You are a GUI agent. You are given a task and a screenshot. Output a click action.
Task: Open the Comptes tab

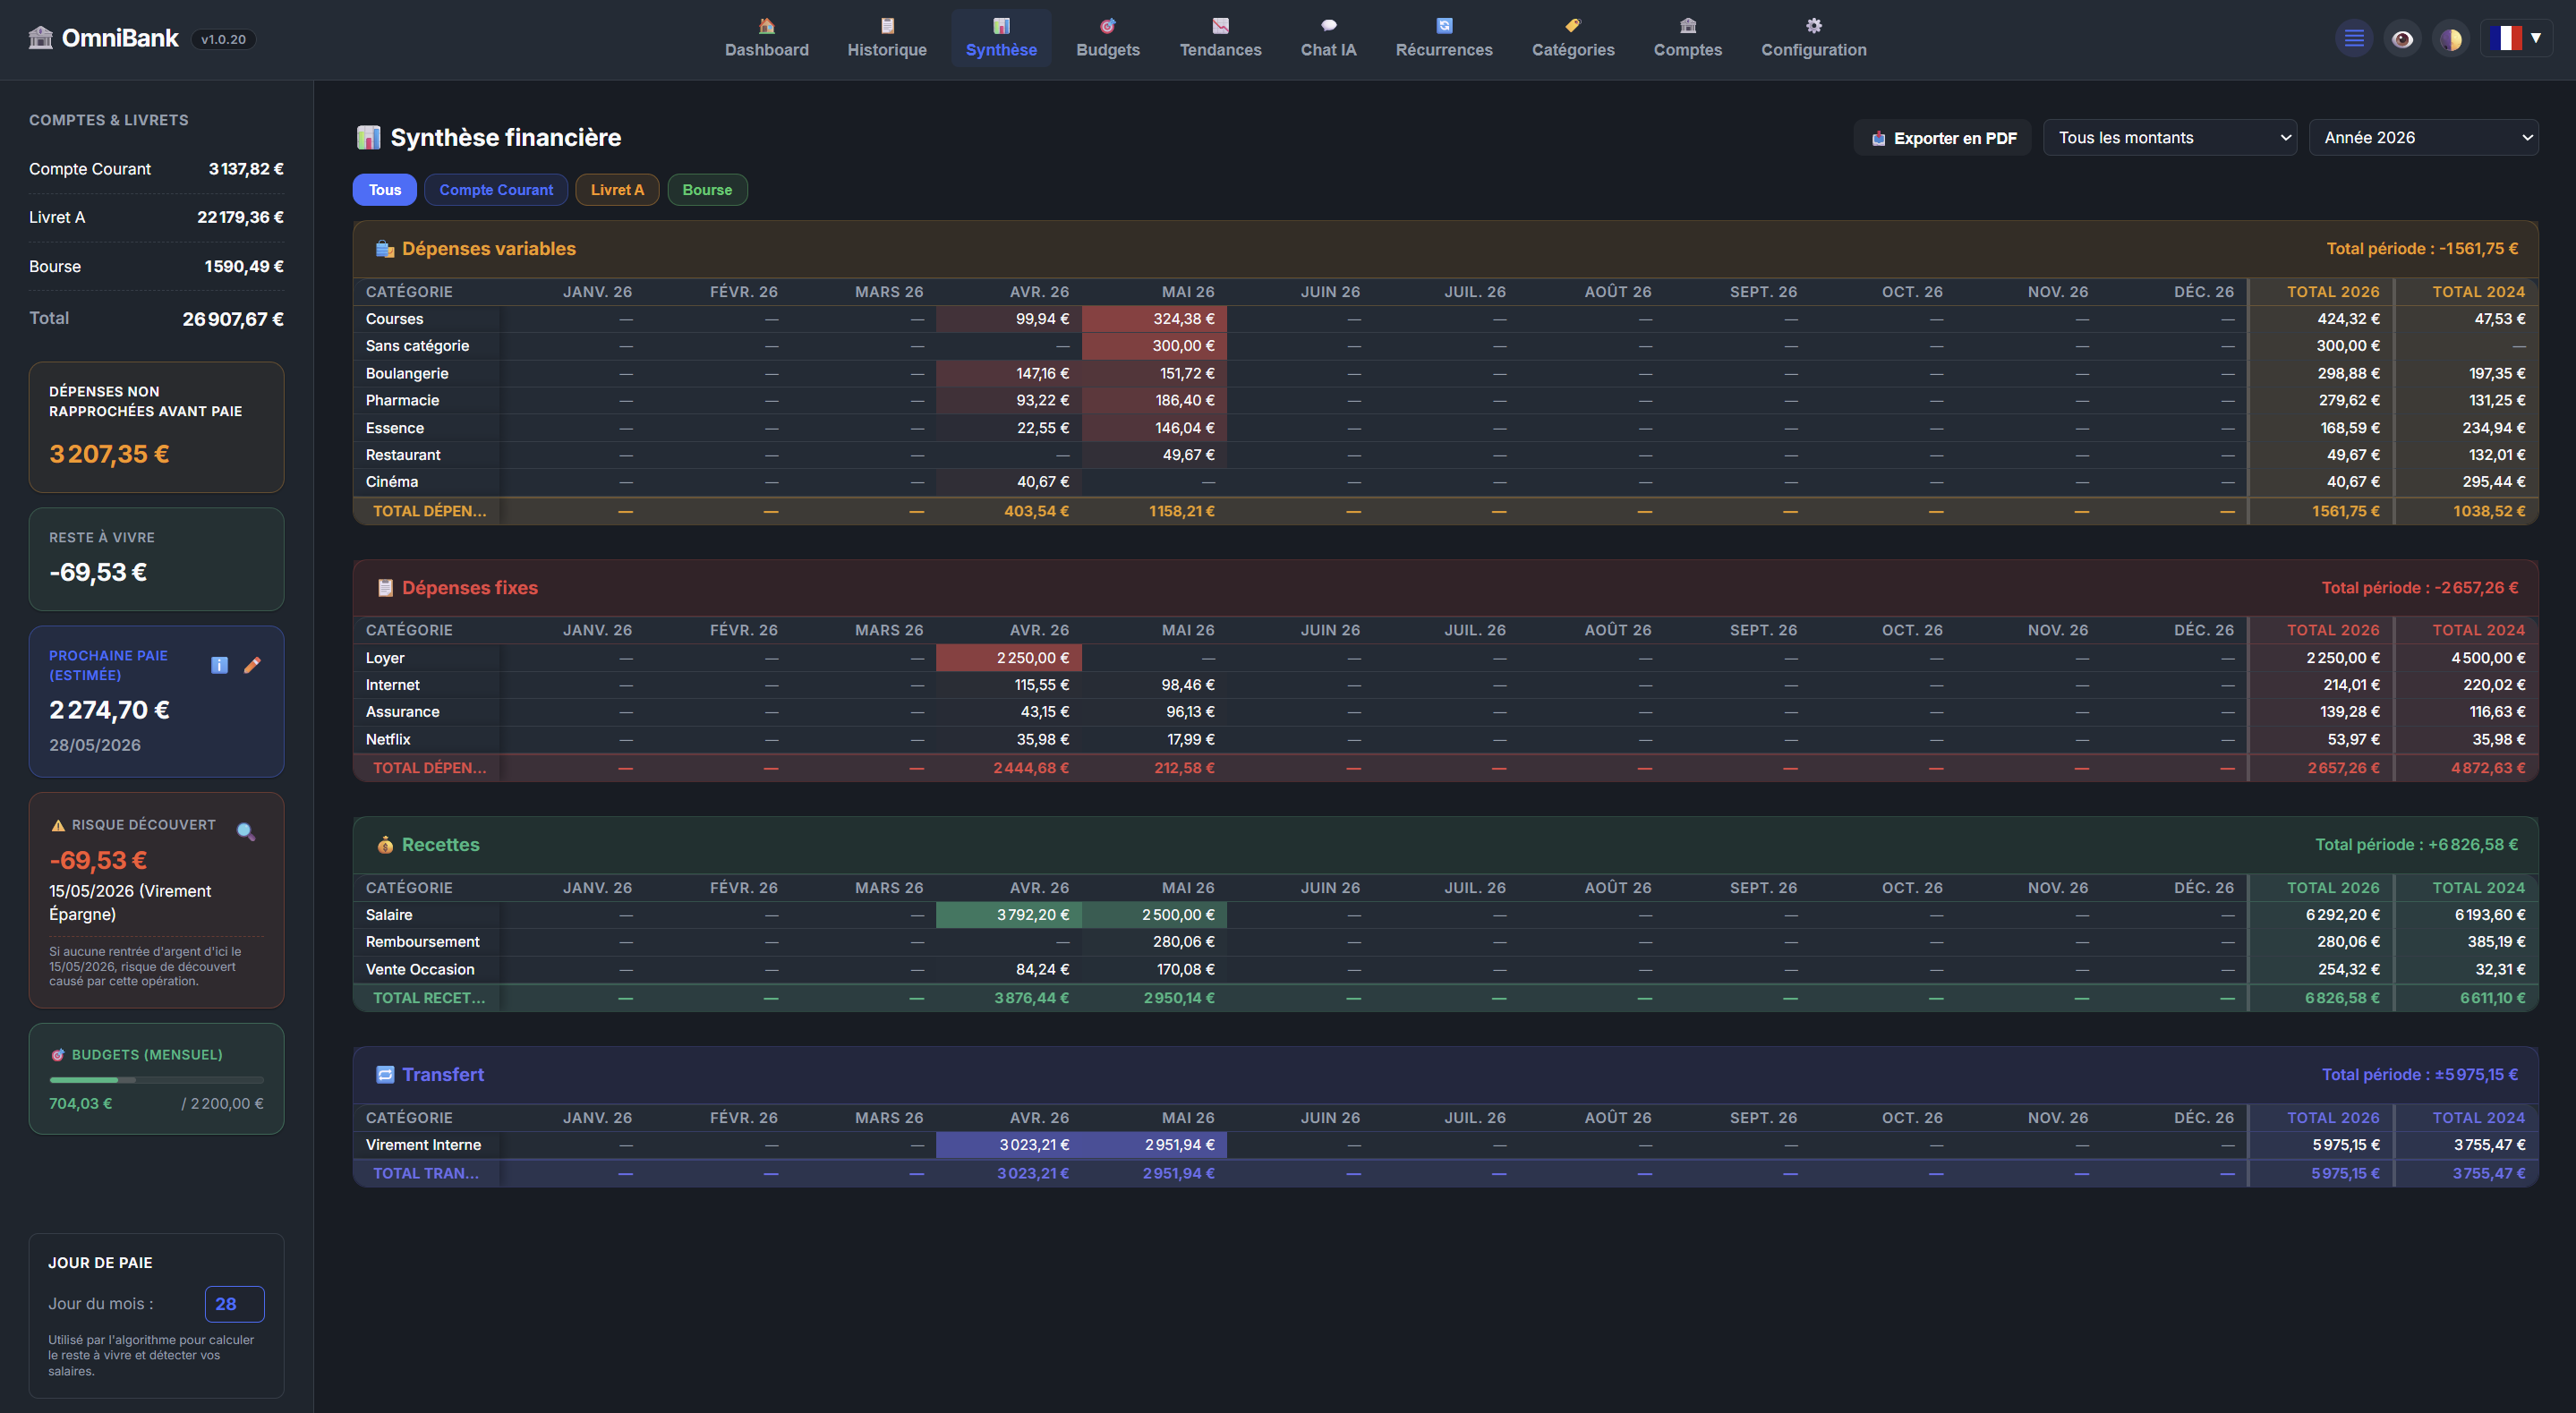[1687, 38]
